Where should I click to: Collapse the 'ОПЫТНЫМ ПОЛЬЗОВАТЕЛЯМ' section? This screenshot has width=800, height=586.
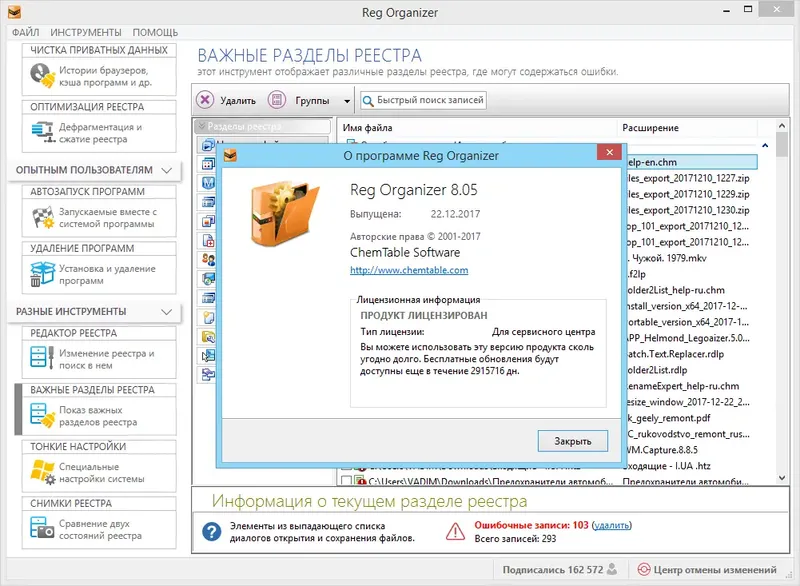166,170
